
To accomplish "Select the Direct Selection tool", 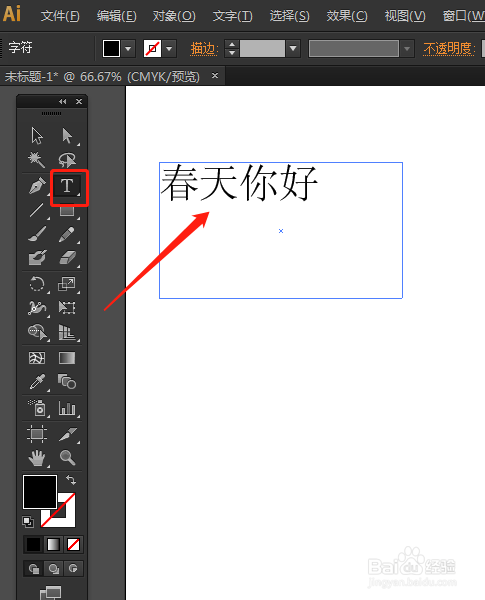I will (x=67, y=135).
